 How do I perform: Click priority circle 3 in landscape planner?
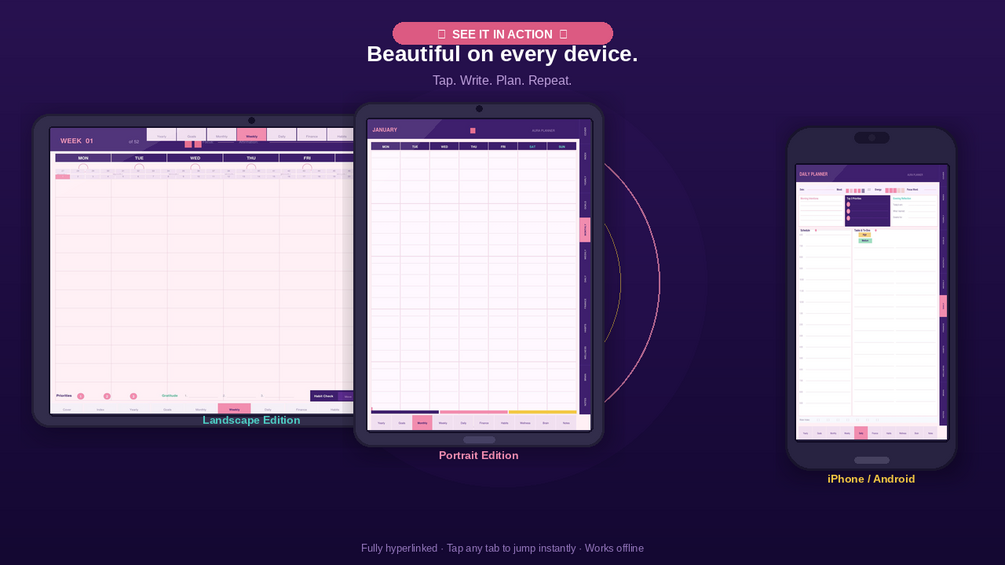(x=133, y=396)
